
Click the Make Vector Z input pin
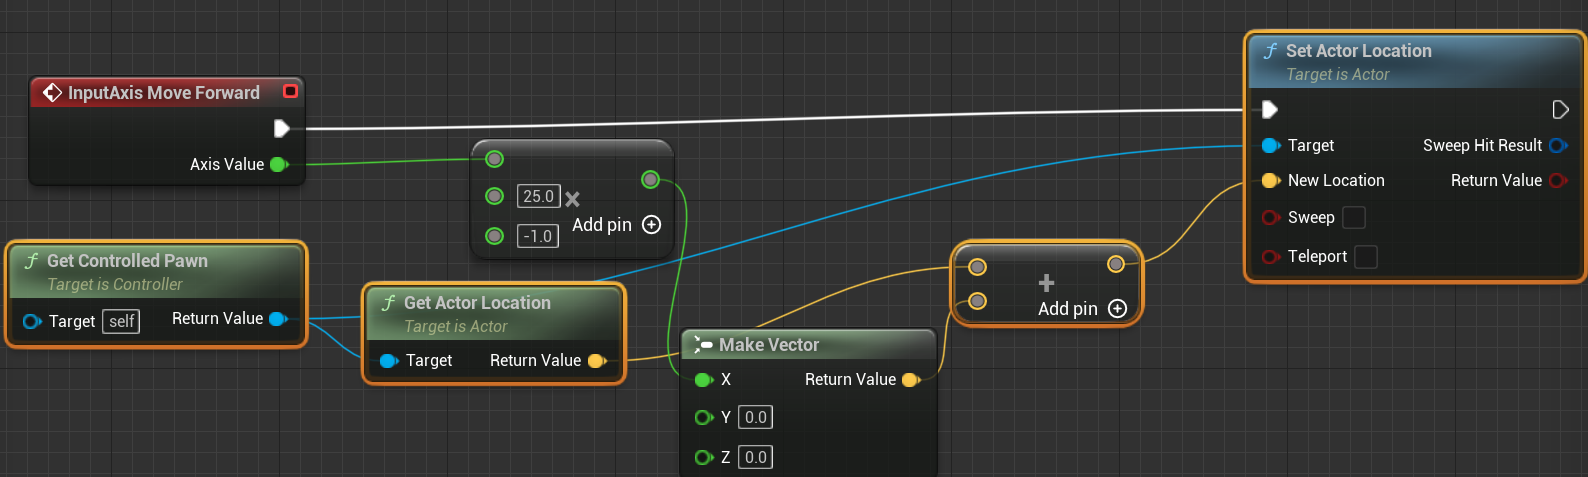[704, 457]
